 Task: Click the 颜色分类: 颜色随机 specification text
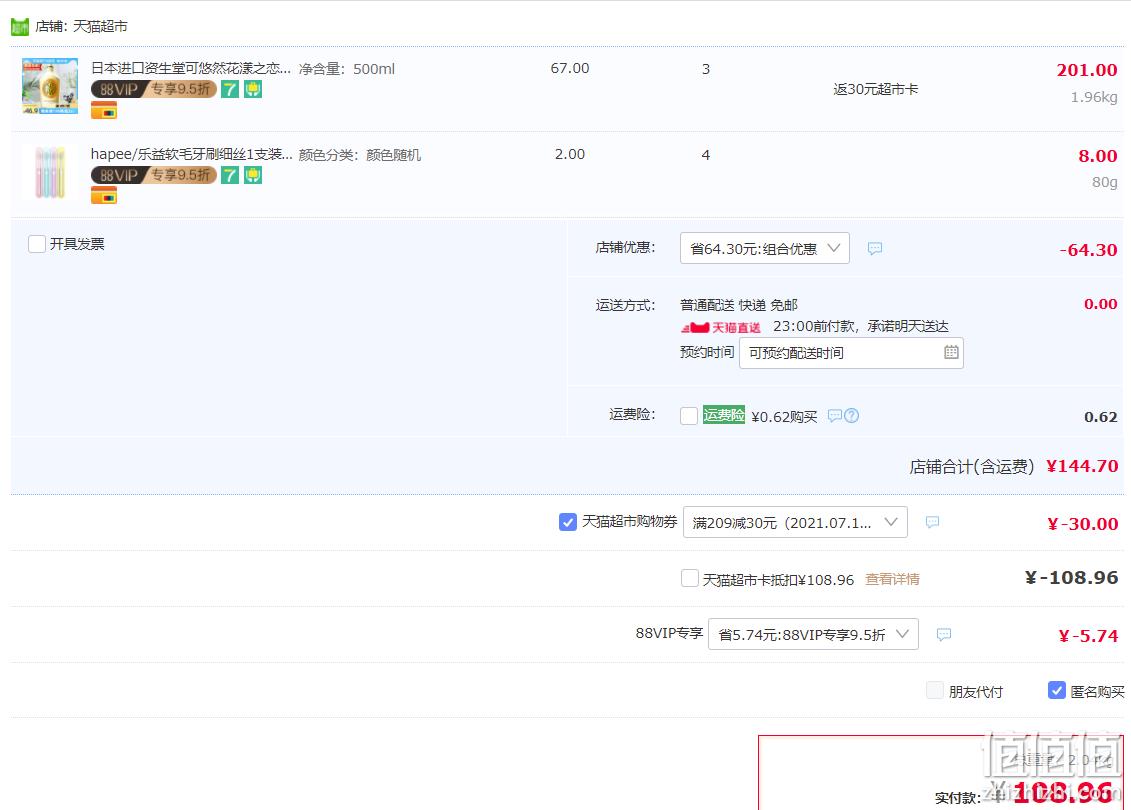(360, 155)
